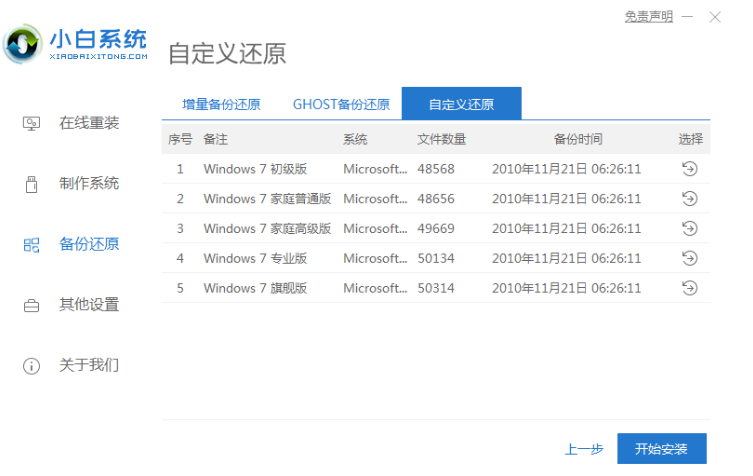
Task: Click the 关于我们 info icon
Action: tap(31, 366)
